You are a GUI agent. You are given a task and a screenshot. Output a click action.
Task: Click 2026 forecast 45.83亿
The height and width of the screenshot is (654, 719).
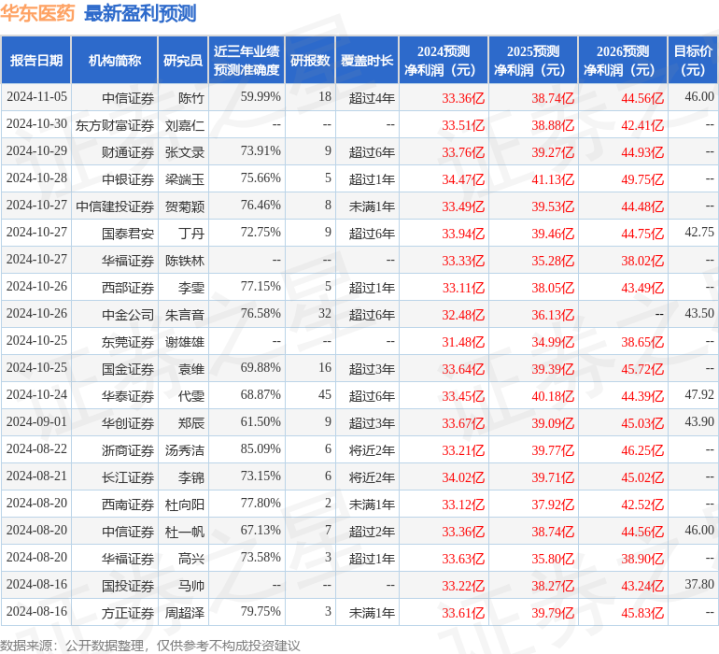point(642,612)
